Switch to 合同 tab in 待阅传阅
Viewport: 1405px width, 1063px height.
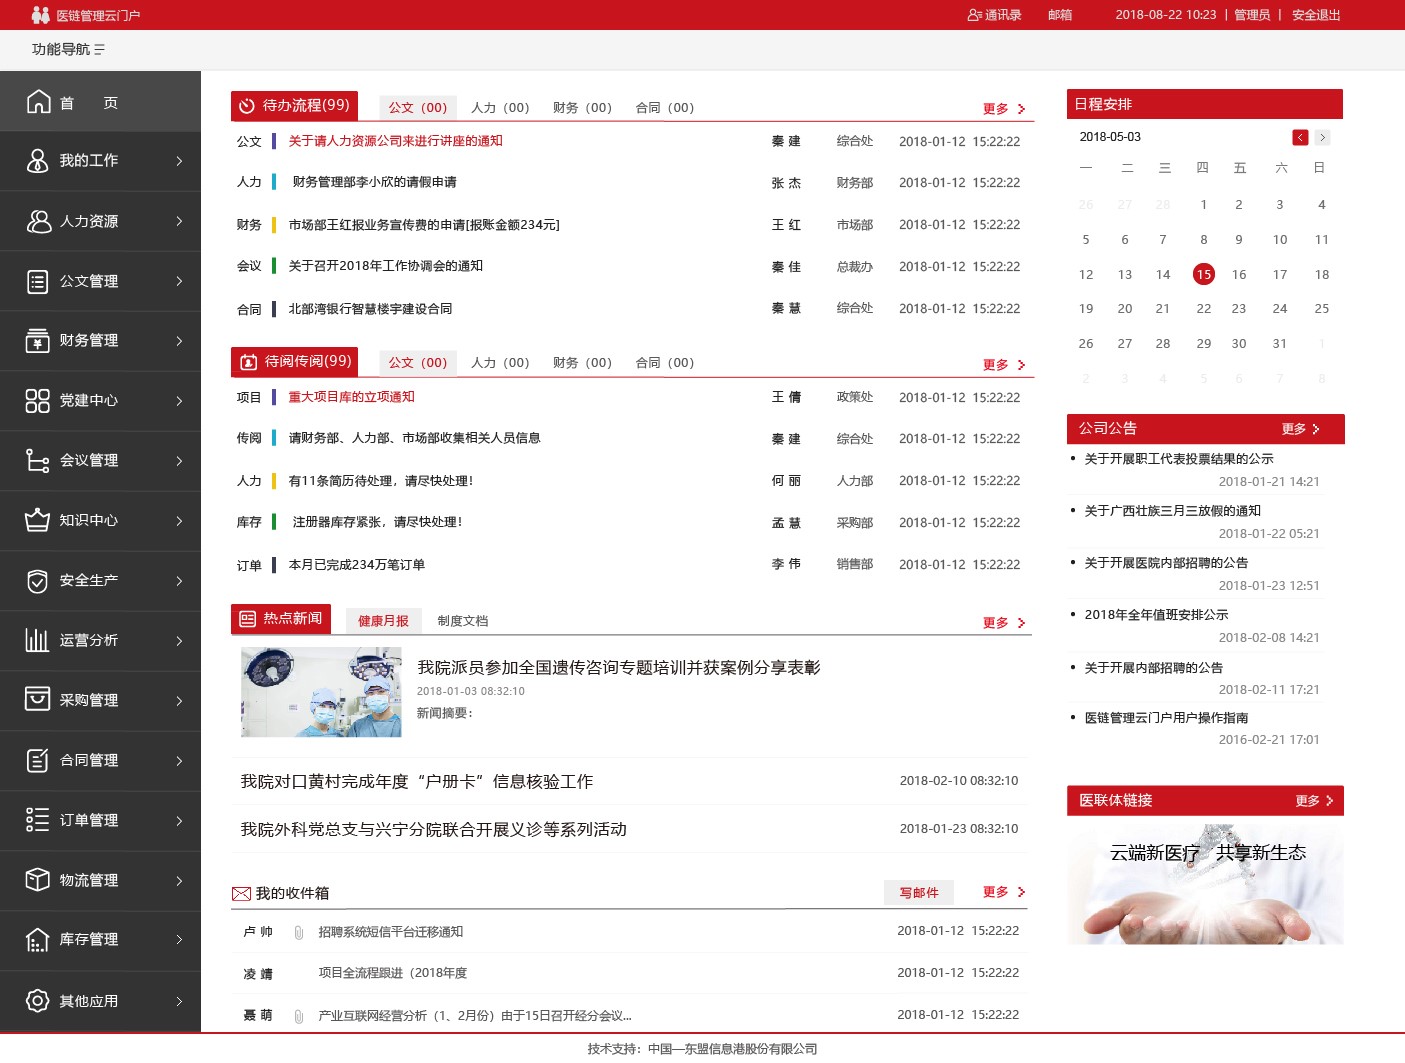(x=665, y=363)
